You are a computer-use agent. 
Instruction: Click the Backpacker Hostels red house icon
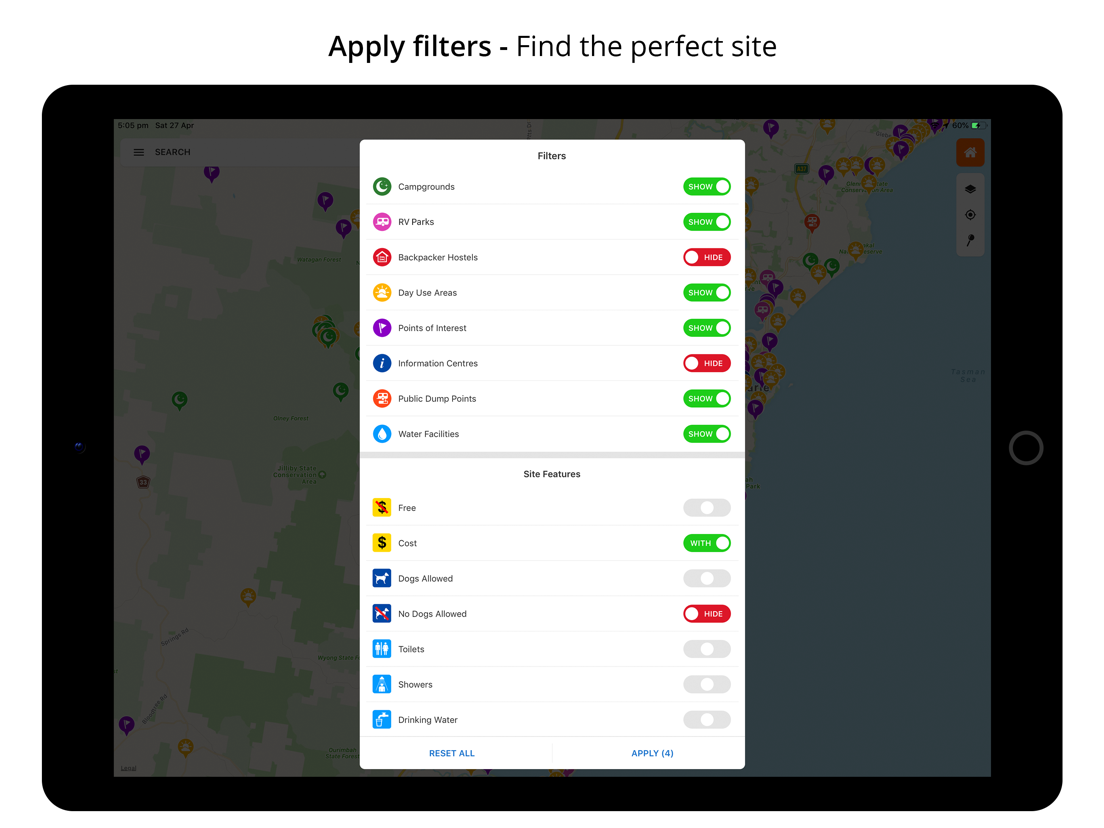point(382,257)
